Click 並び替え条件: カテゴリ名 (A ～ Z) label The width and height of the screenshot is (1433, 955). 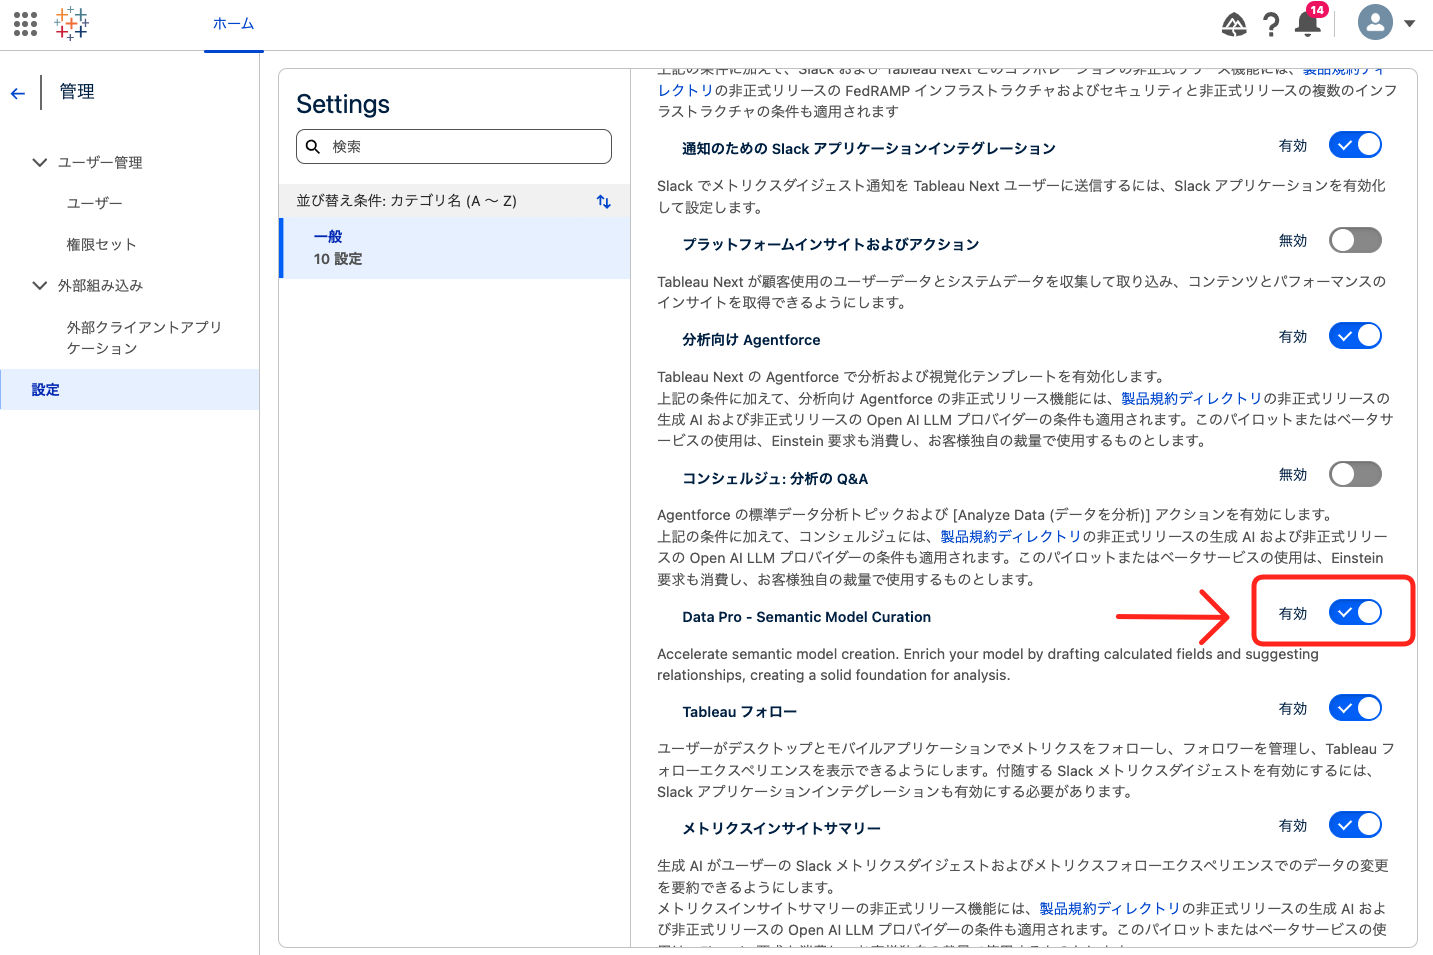click(x=406, y=200)
